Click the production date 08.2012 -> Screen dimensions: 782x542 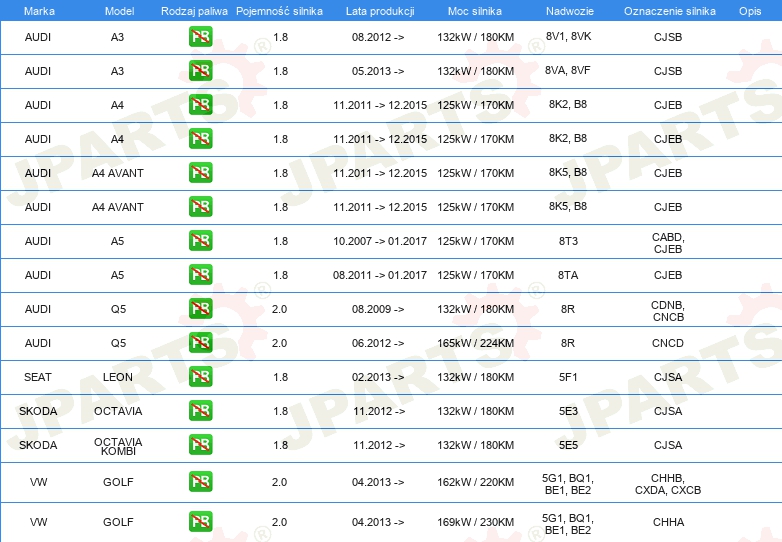tap(378, 37)
